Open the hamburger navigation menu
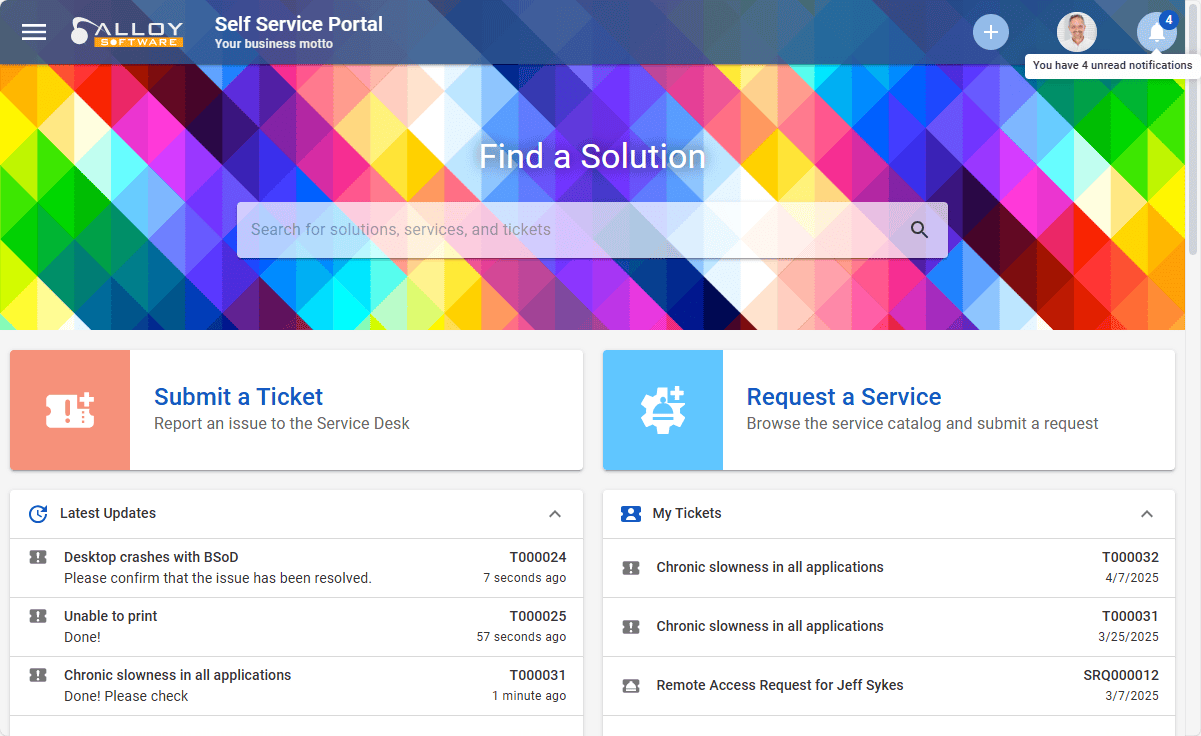Screen dimensions: 1201x736 tap(34, 32)
